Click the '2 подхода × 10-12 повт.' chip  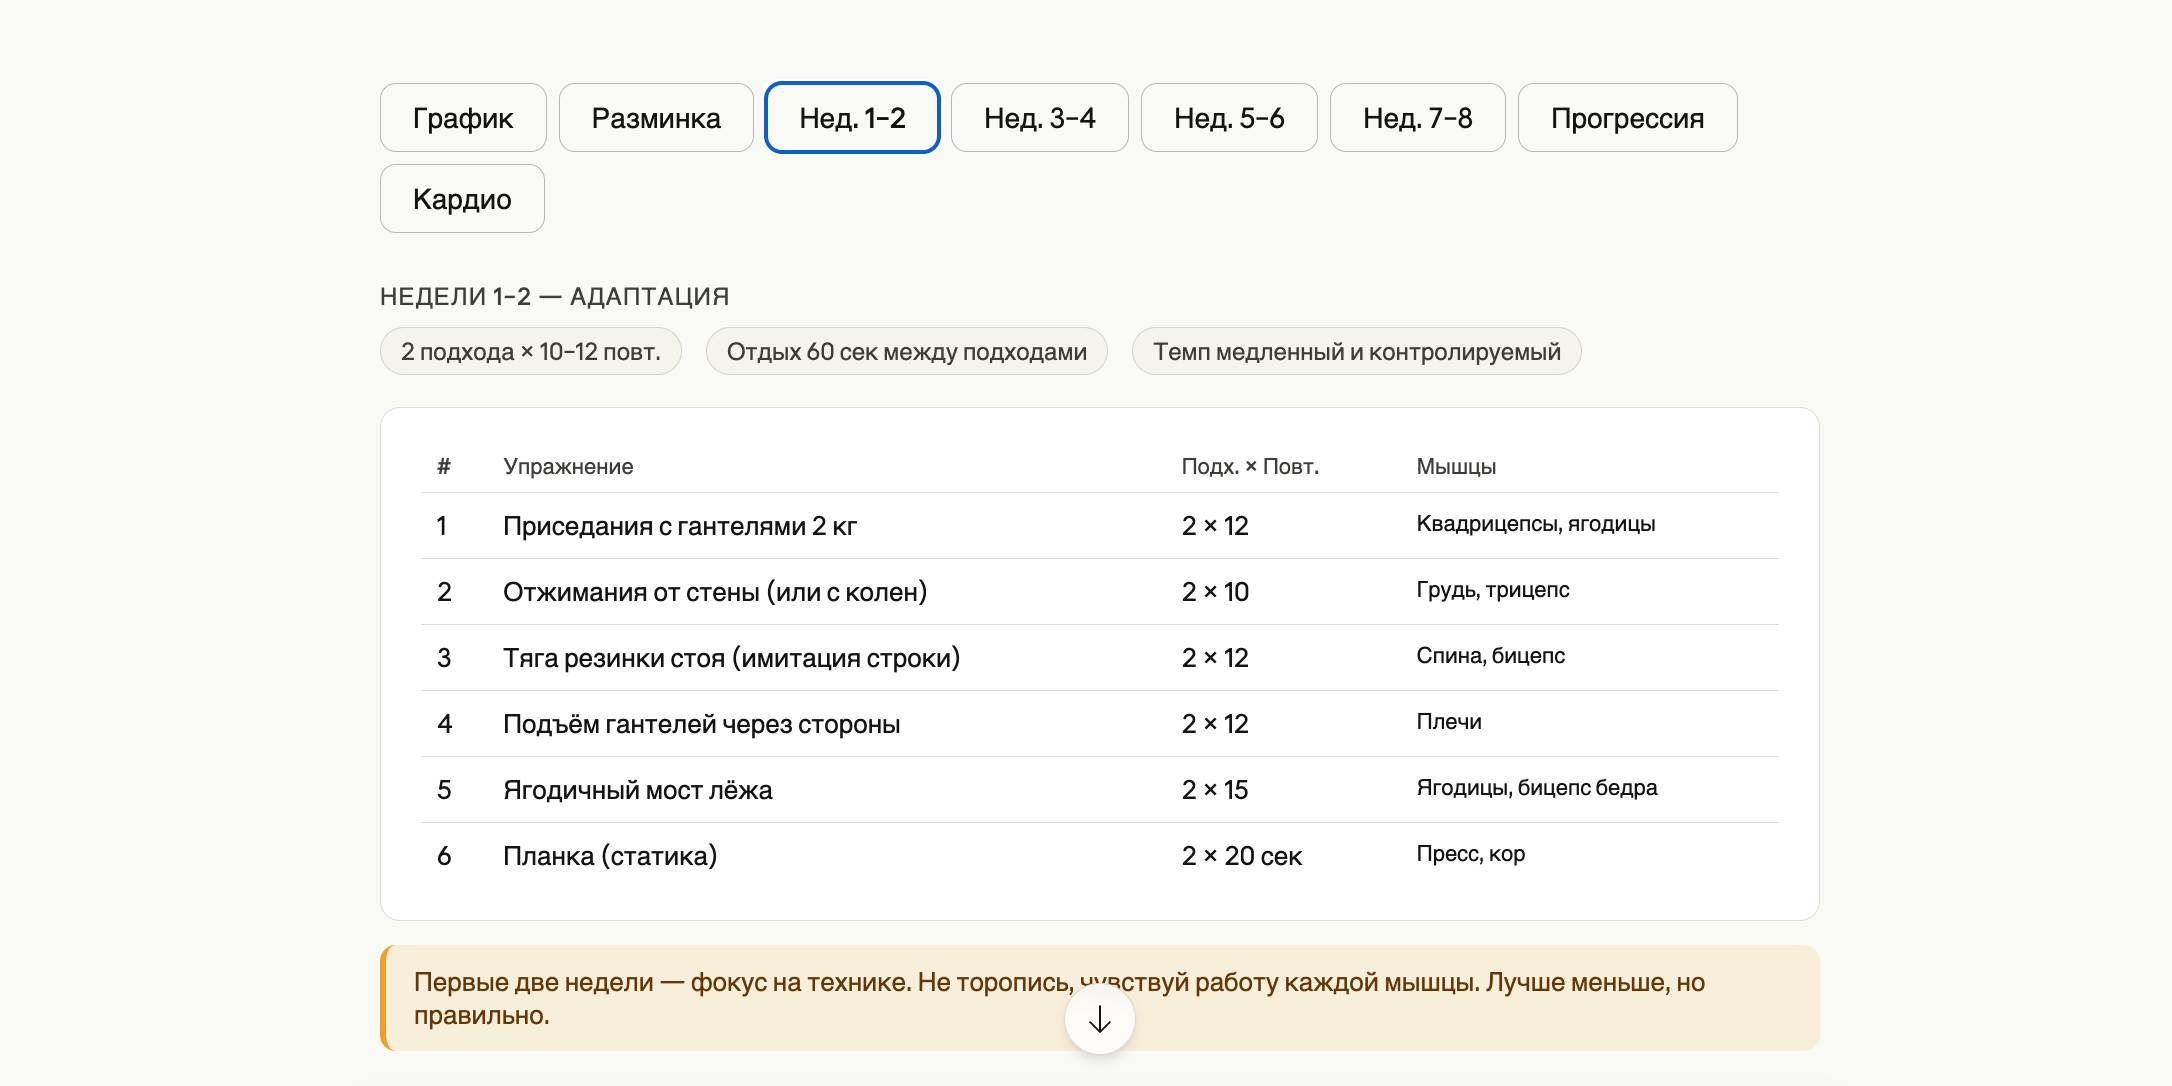pyautogui.click(x=530, y=352)
